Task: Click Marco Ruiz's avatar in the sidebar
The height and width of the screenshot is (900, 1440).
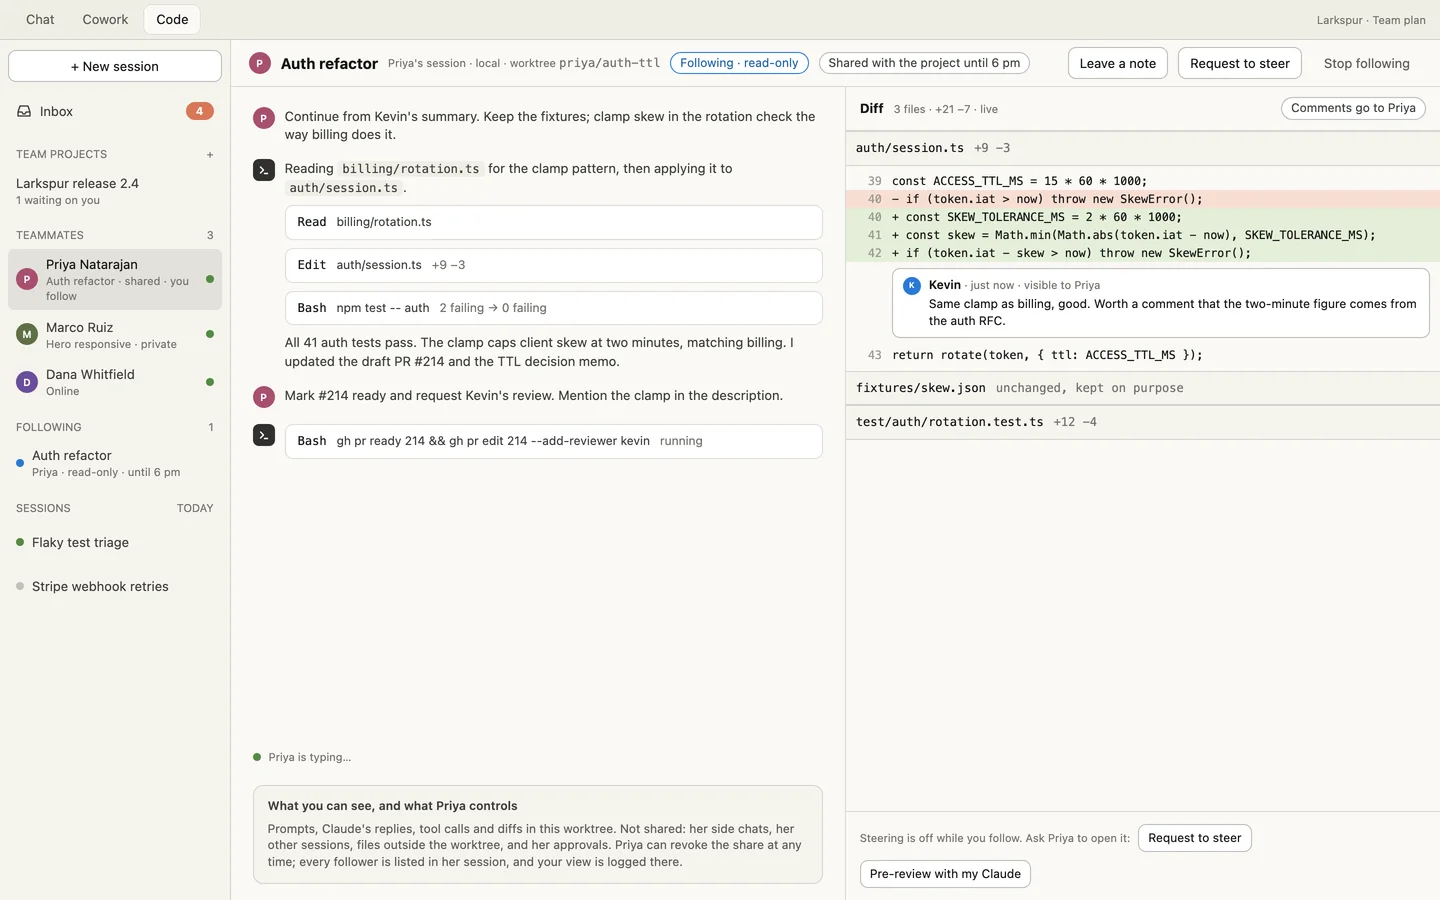Action: 27,334
